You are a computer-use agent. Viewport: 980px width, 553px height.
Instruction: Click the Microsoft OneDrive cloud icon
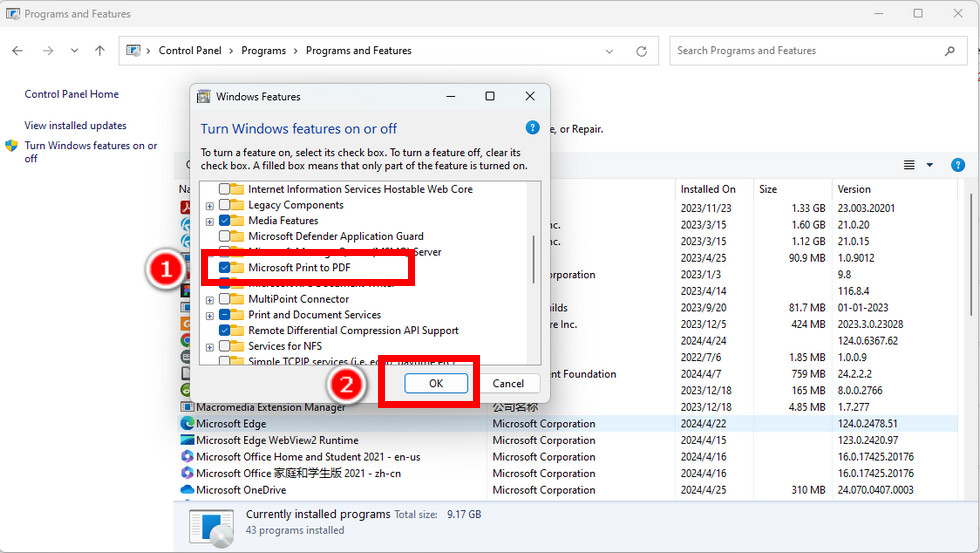(x=187, y=490)
